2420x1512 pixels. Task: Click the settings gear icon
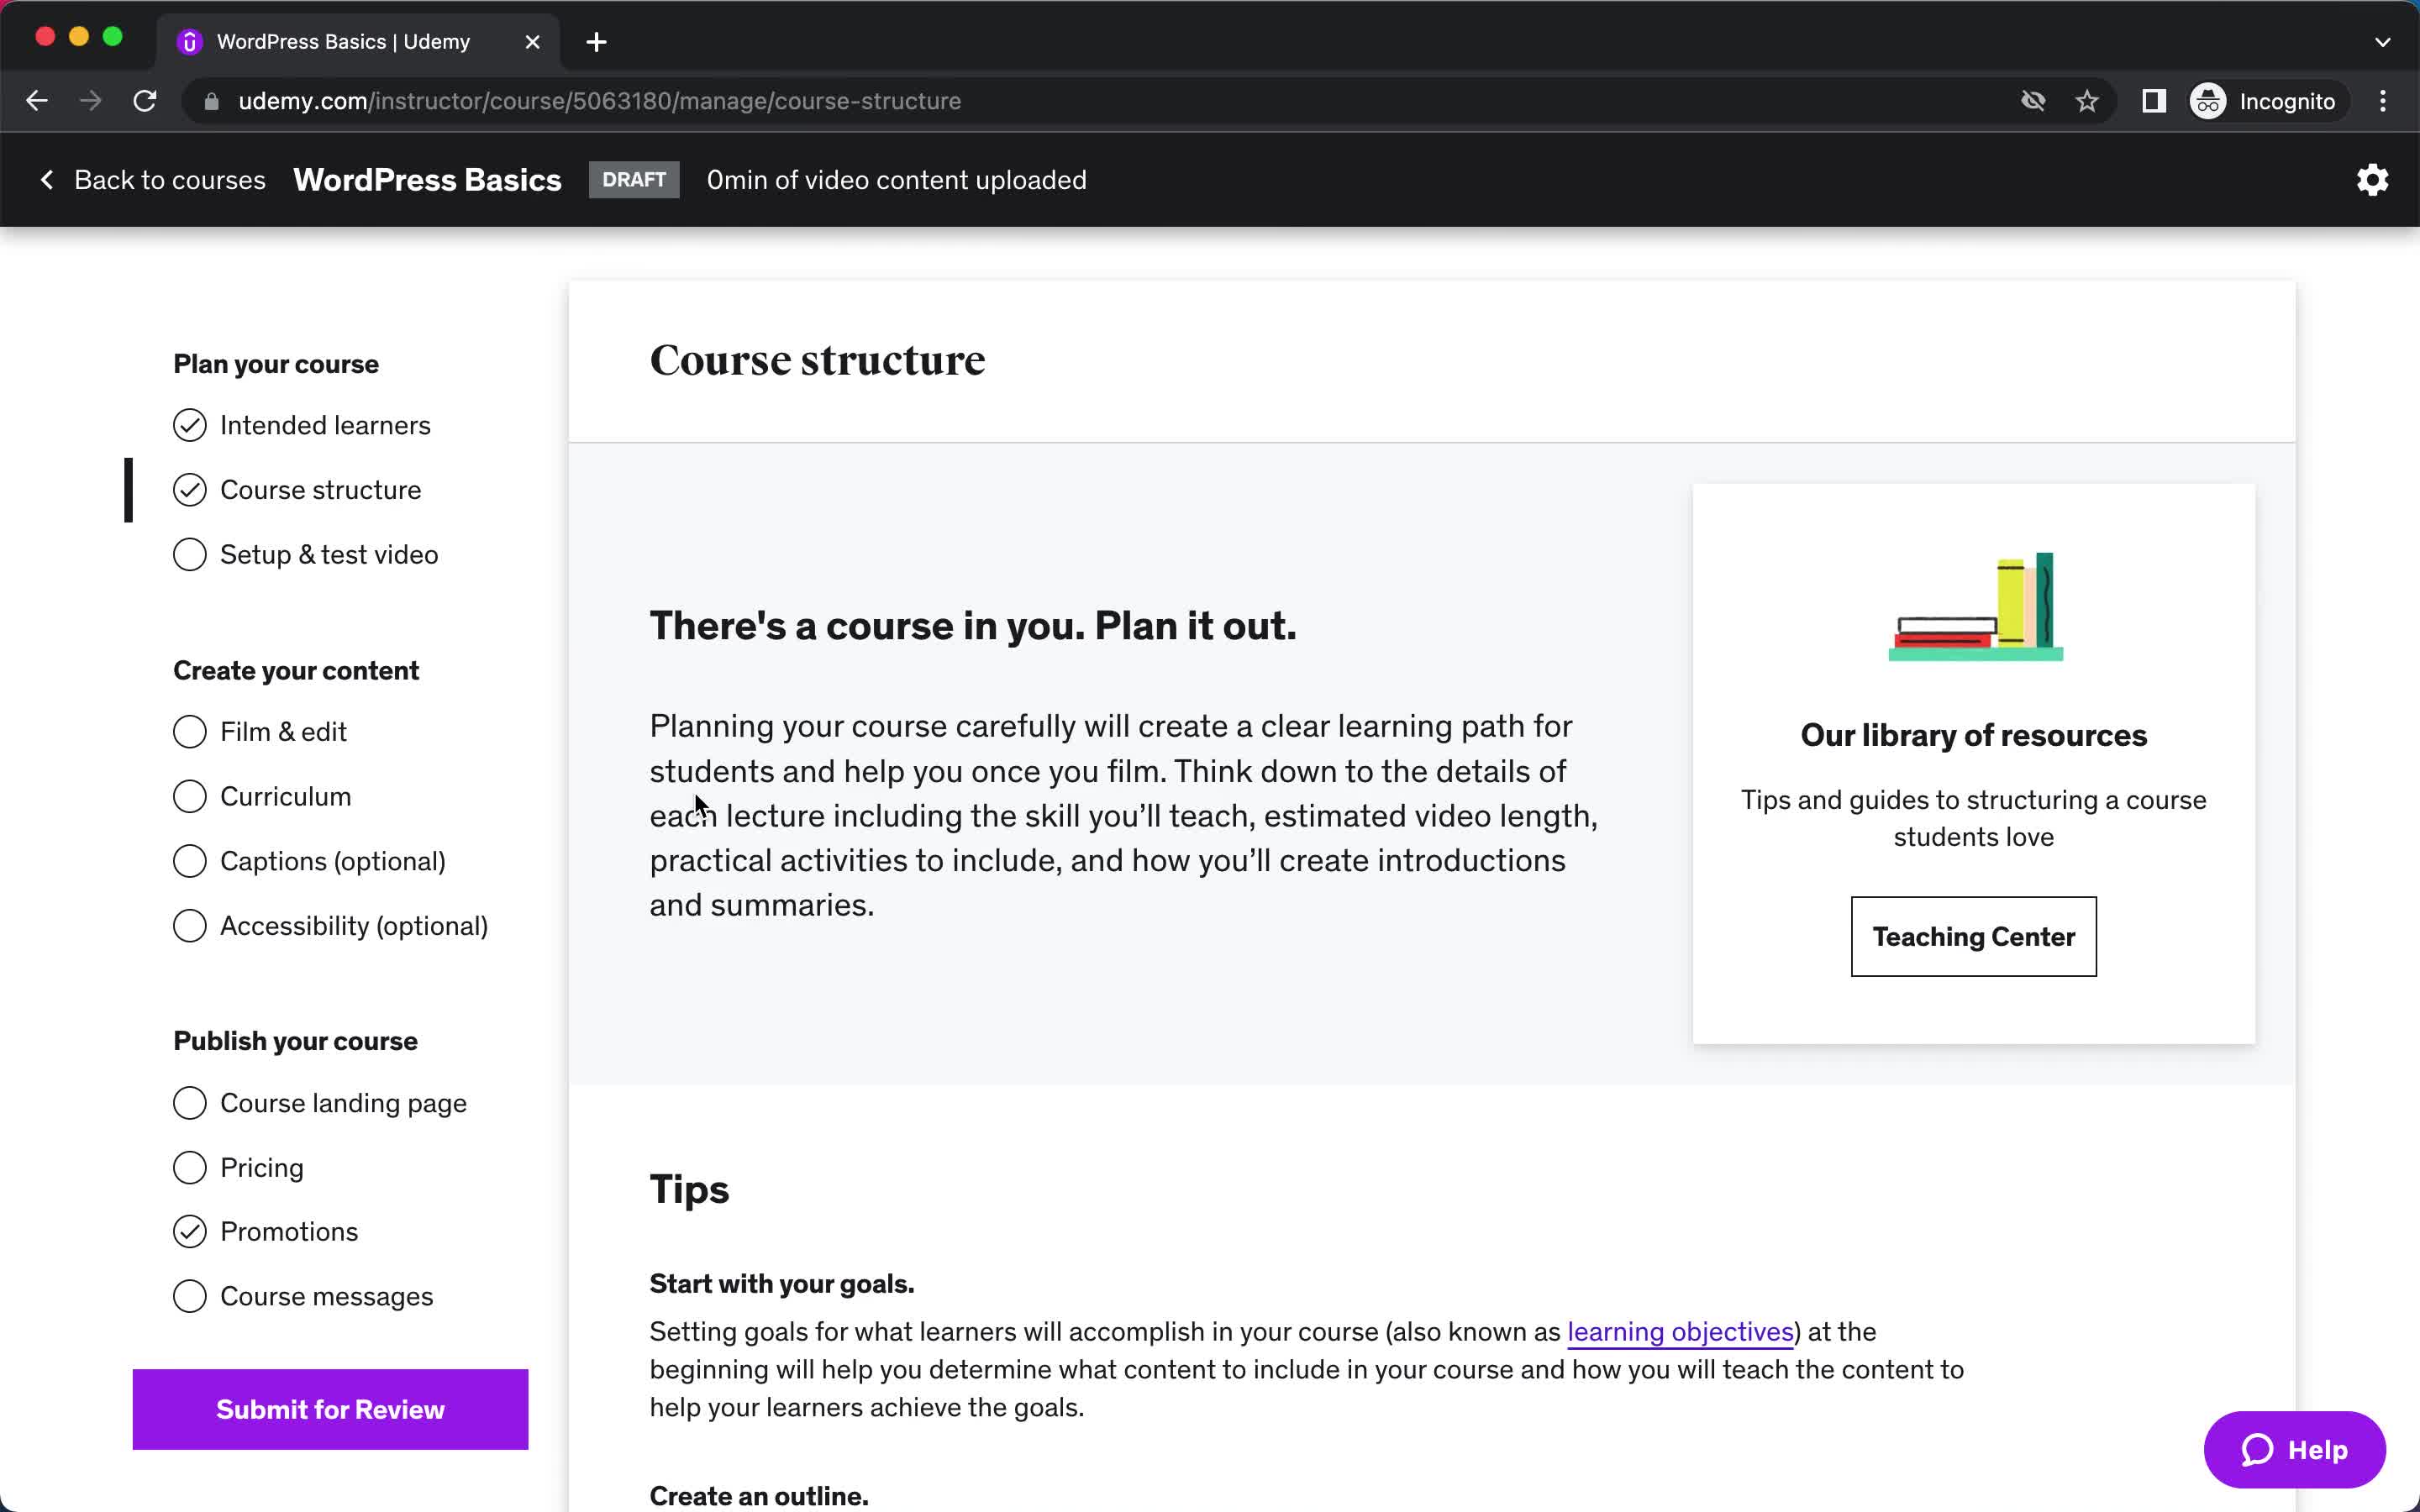click(2371, 180)
